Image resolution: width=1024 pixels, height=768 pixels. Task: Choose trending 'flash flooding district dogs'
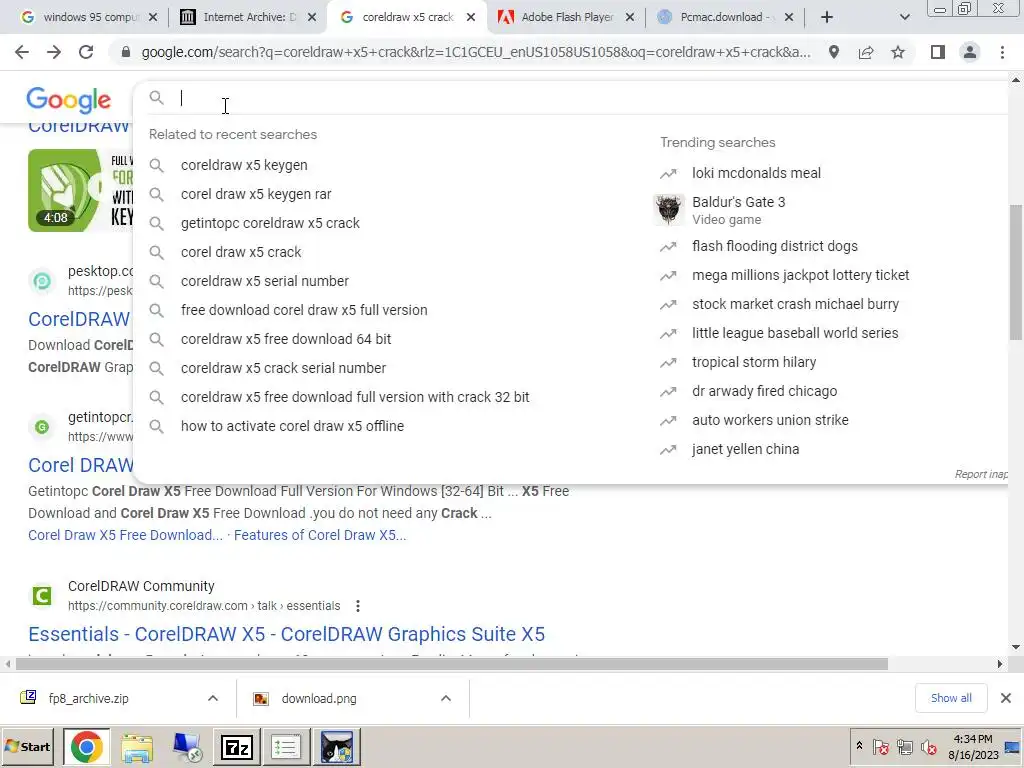(775, 246)
